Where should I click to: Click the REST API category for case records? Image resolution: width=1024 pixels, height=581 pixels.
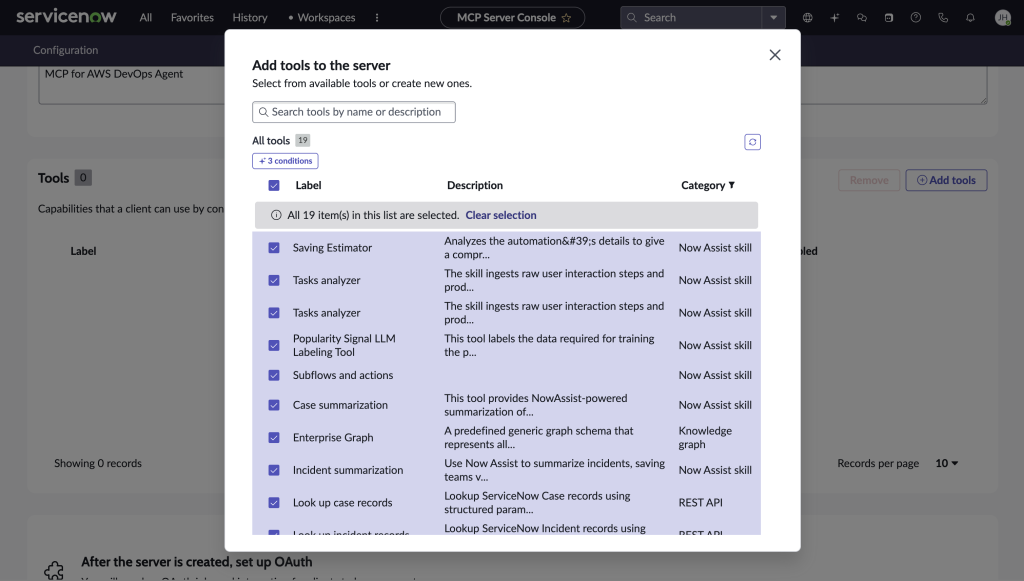pos(701,503)
